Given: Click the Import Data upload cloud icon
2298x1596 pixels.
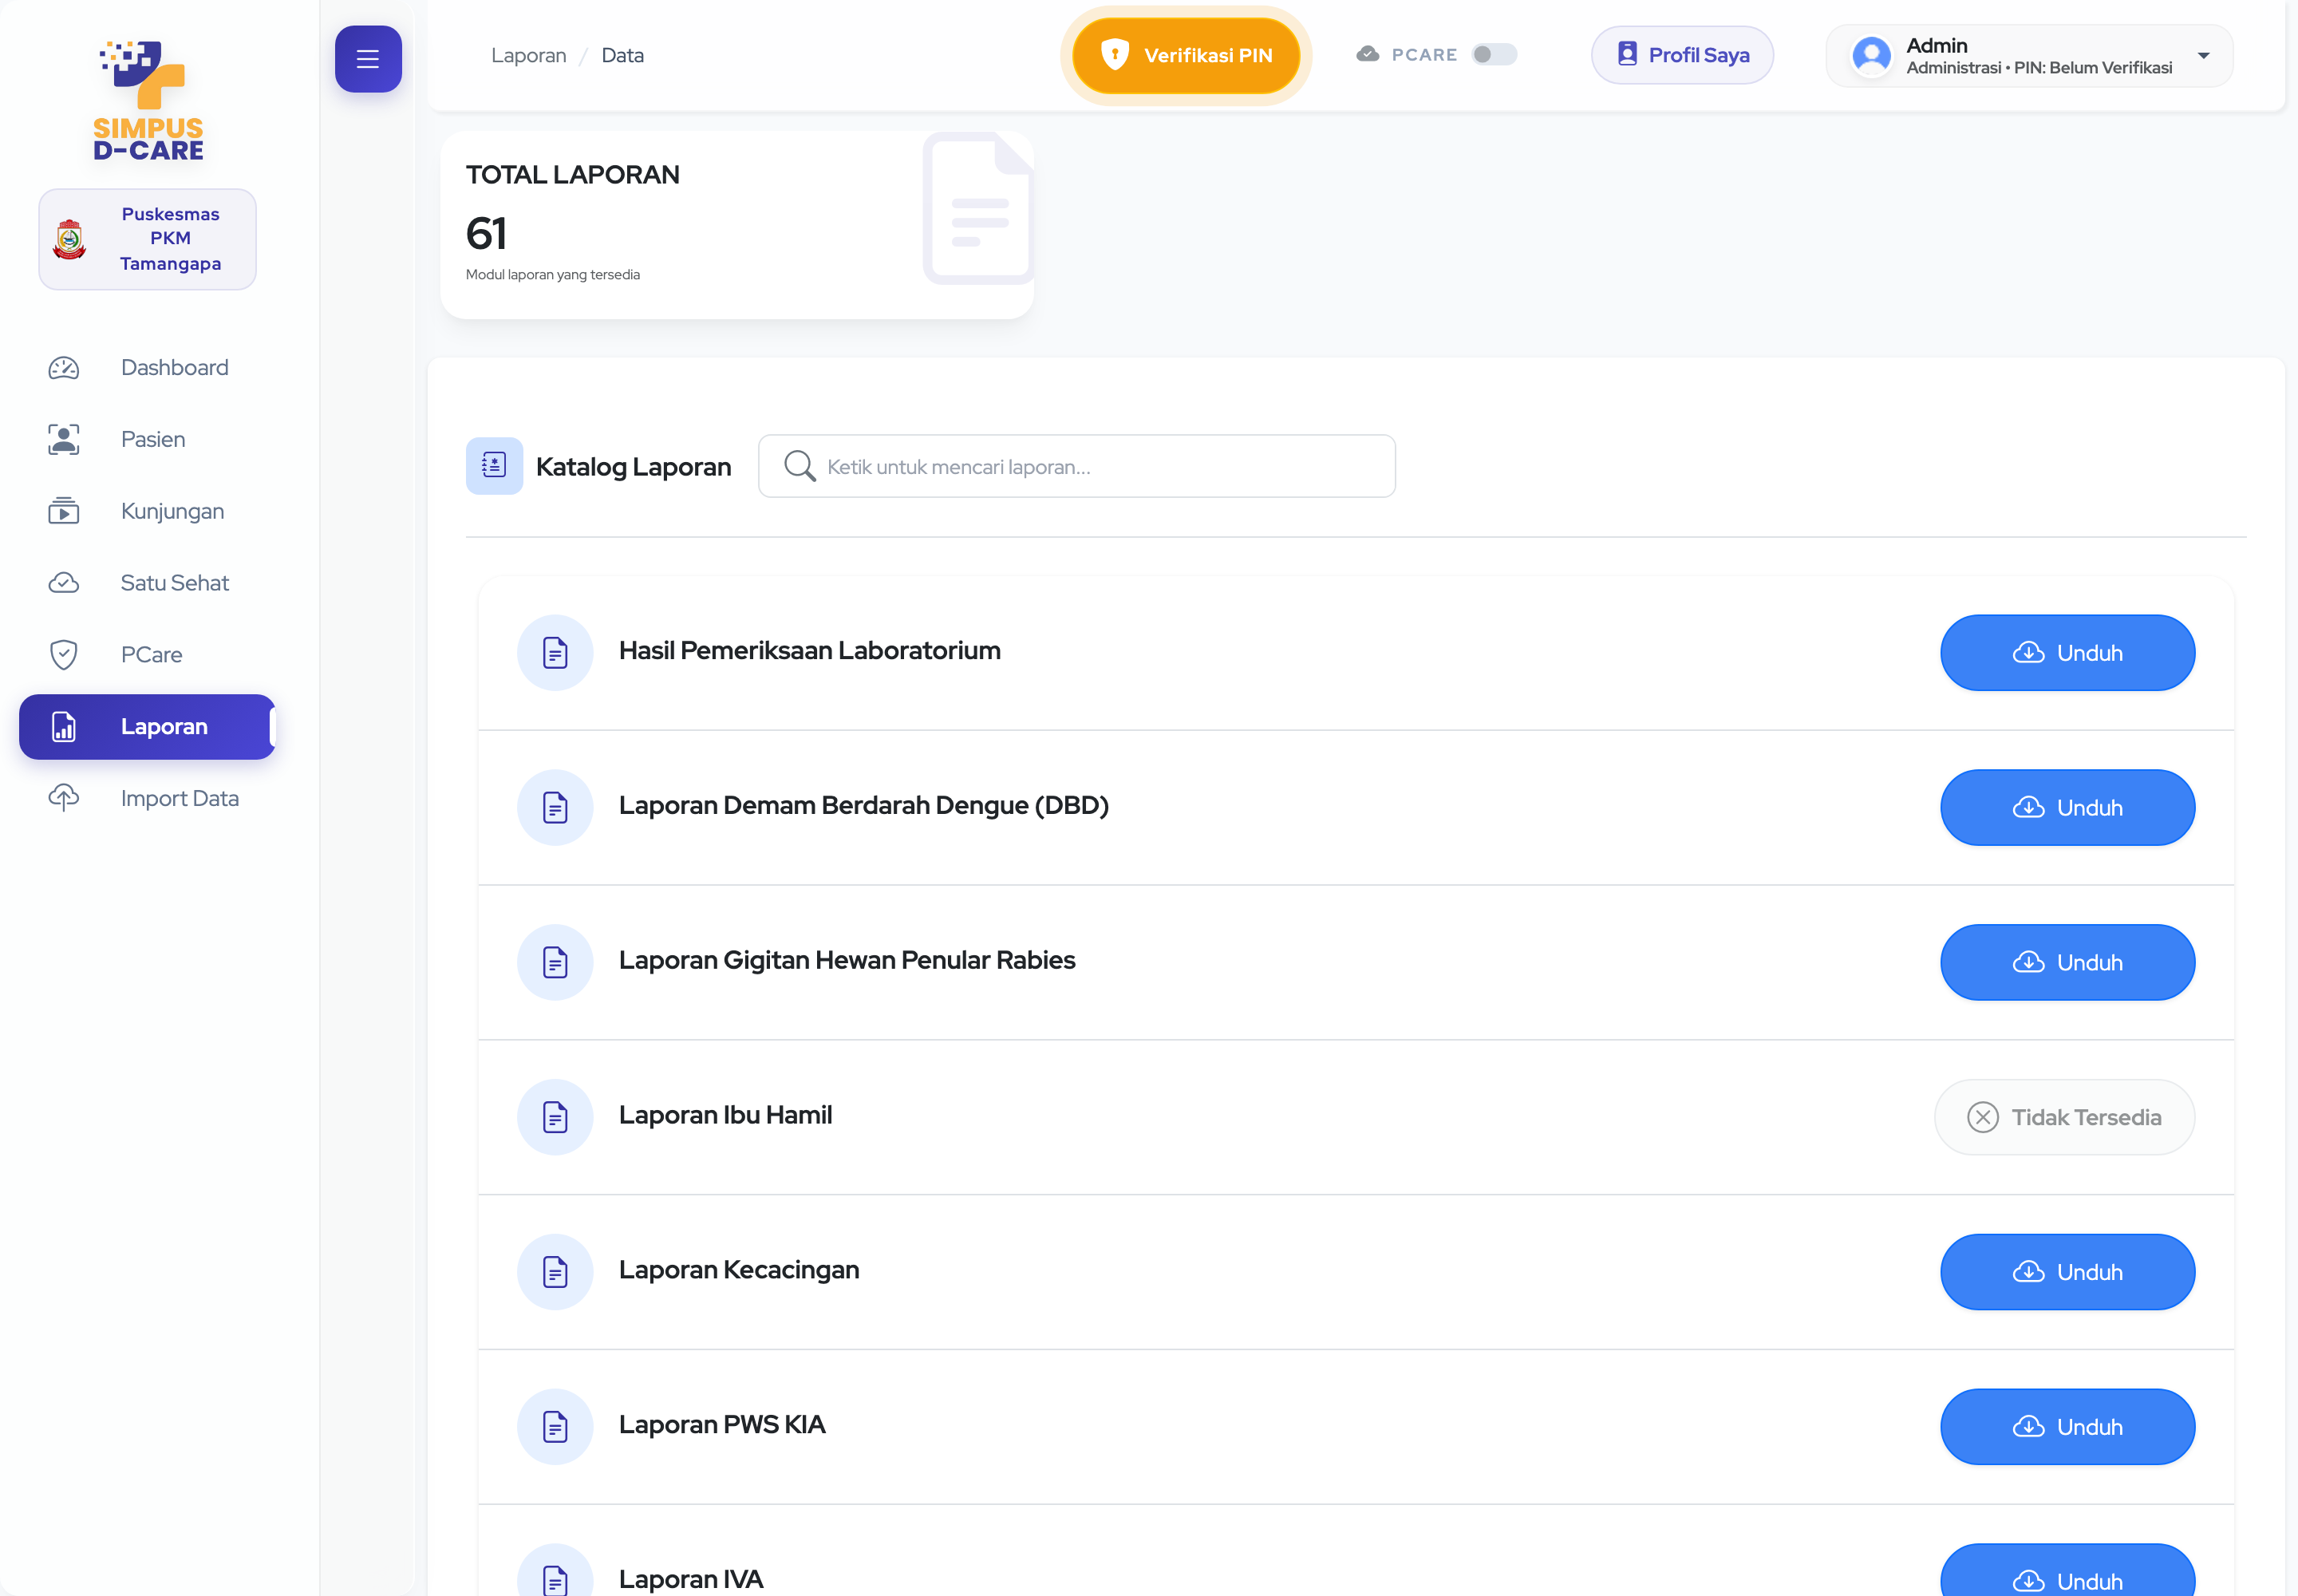Looking at the screenshot, I should (64, 798).
